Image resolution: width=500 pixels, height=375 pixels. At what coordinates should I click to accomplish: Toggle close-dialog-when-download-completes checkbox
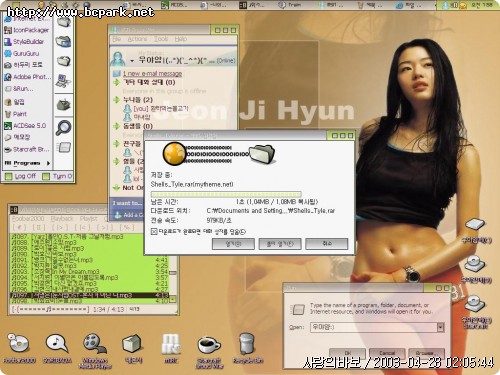click(154, 231)
